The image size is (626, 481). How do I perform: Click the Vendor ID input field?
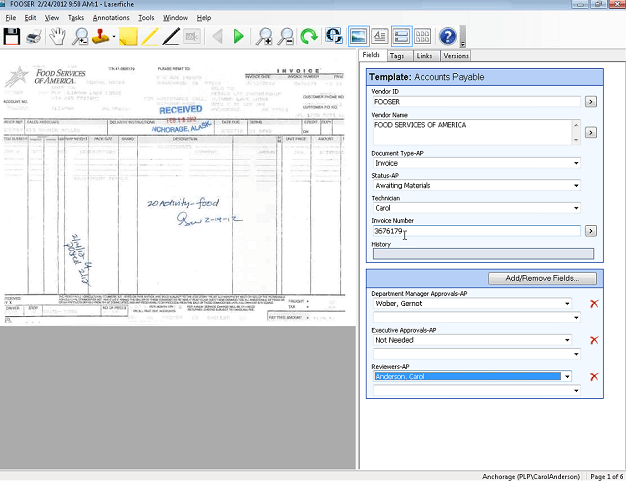point(476,102)
